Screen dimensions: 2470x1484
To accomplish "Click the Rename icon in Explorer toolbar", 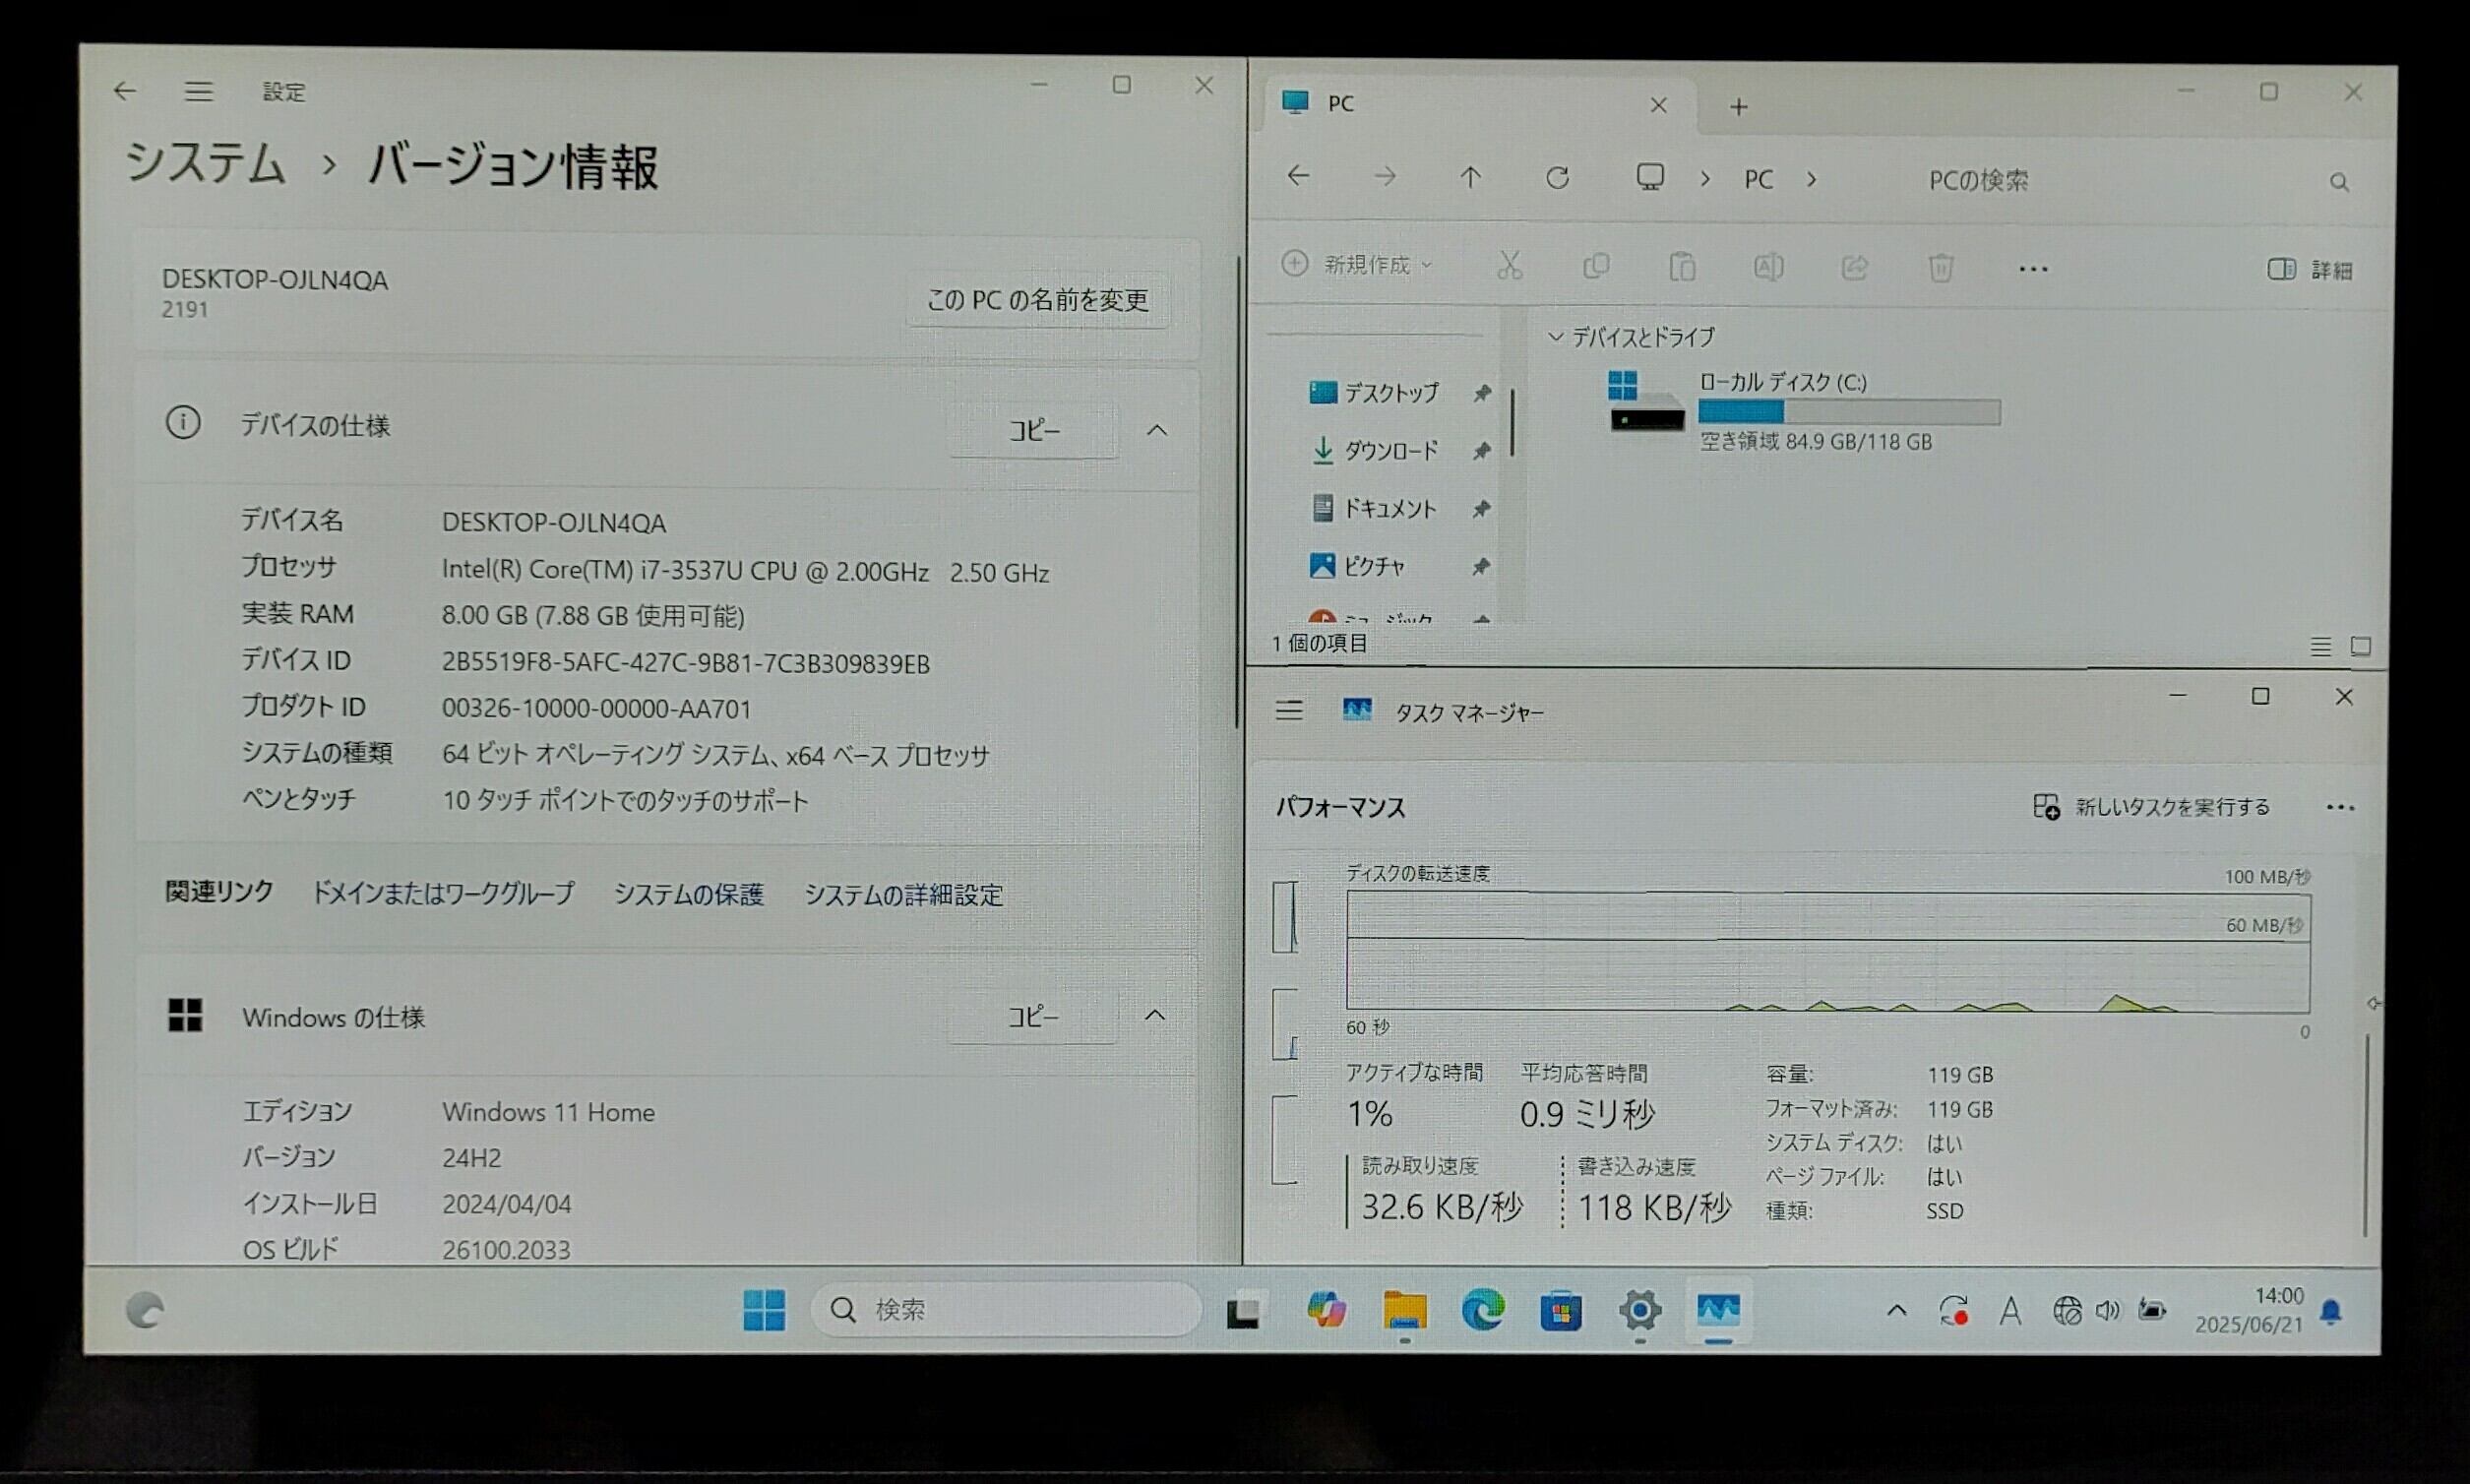I will (1768, 267).
